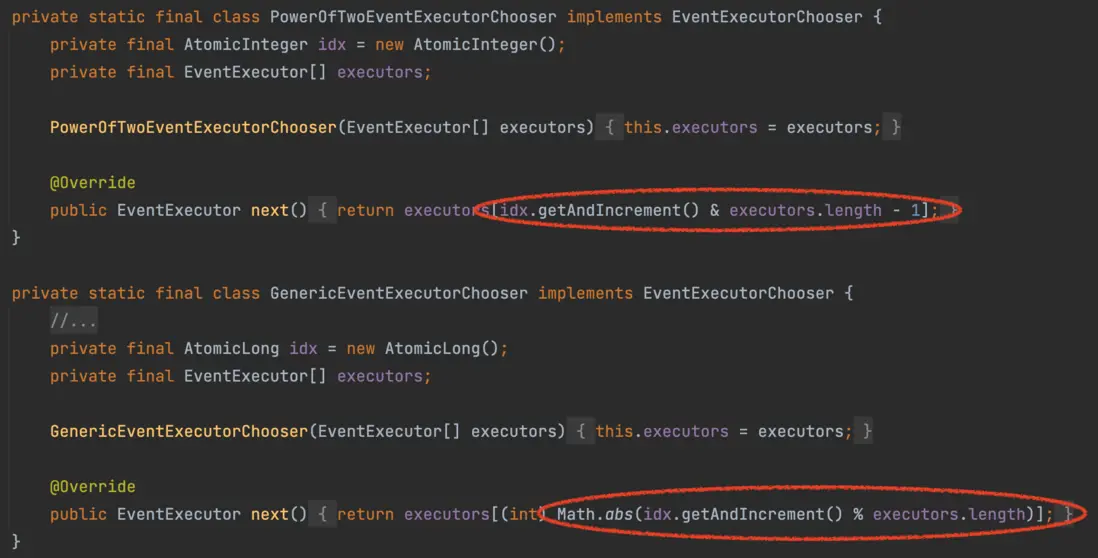Click the first @Override annotation

(92, 183)
